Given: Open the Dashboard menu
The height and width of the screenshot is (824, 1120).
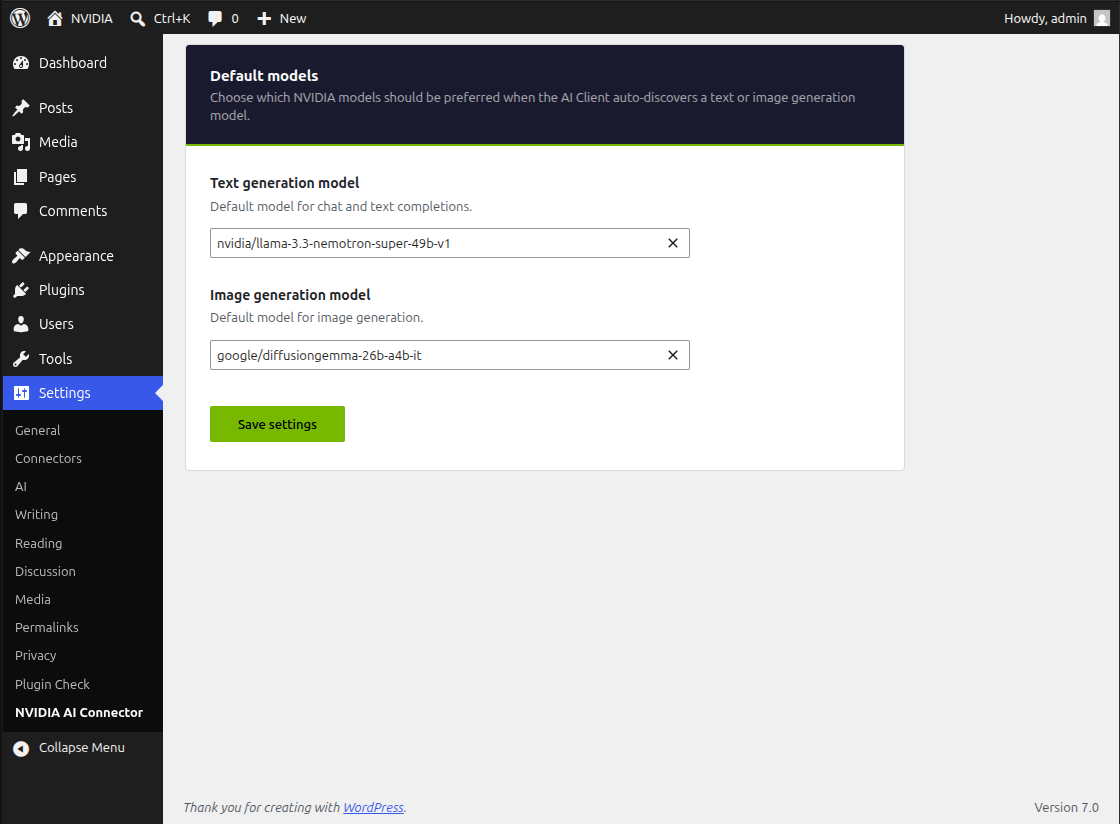Looking at the screenshot, I should coord(83,63).
